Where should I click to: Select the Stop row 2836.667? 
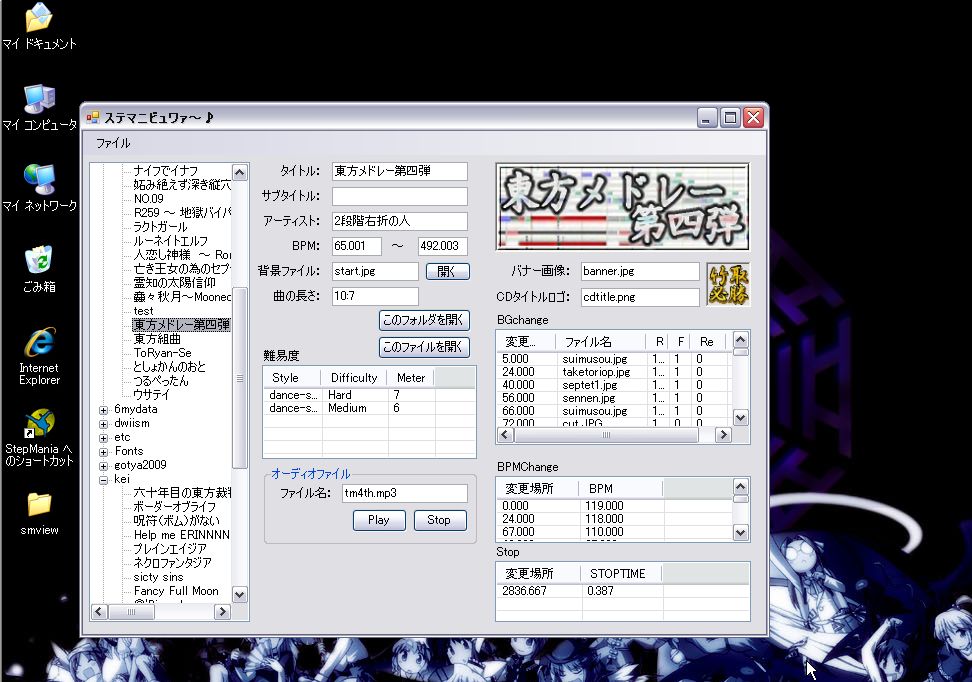click(622, 591)
